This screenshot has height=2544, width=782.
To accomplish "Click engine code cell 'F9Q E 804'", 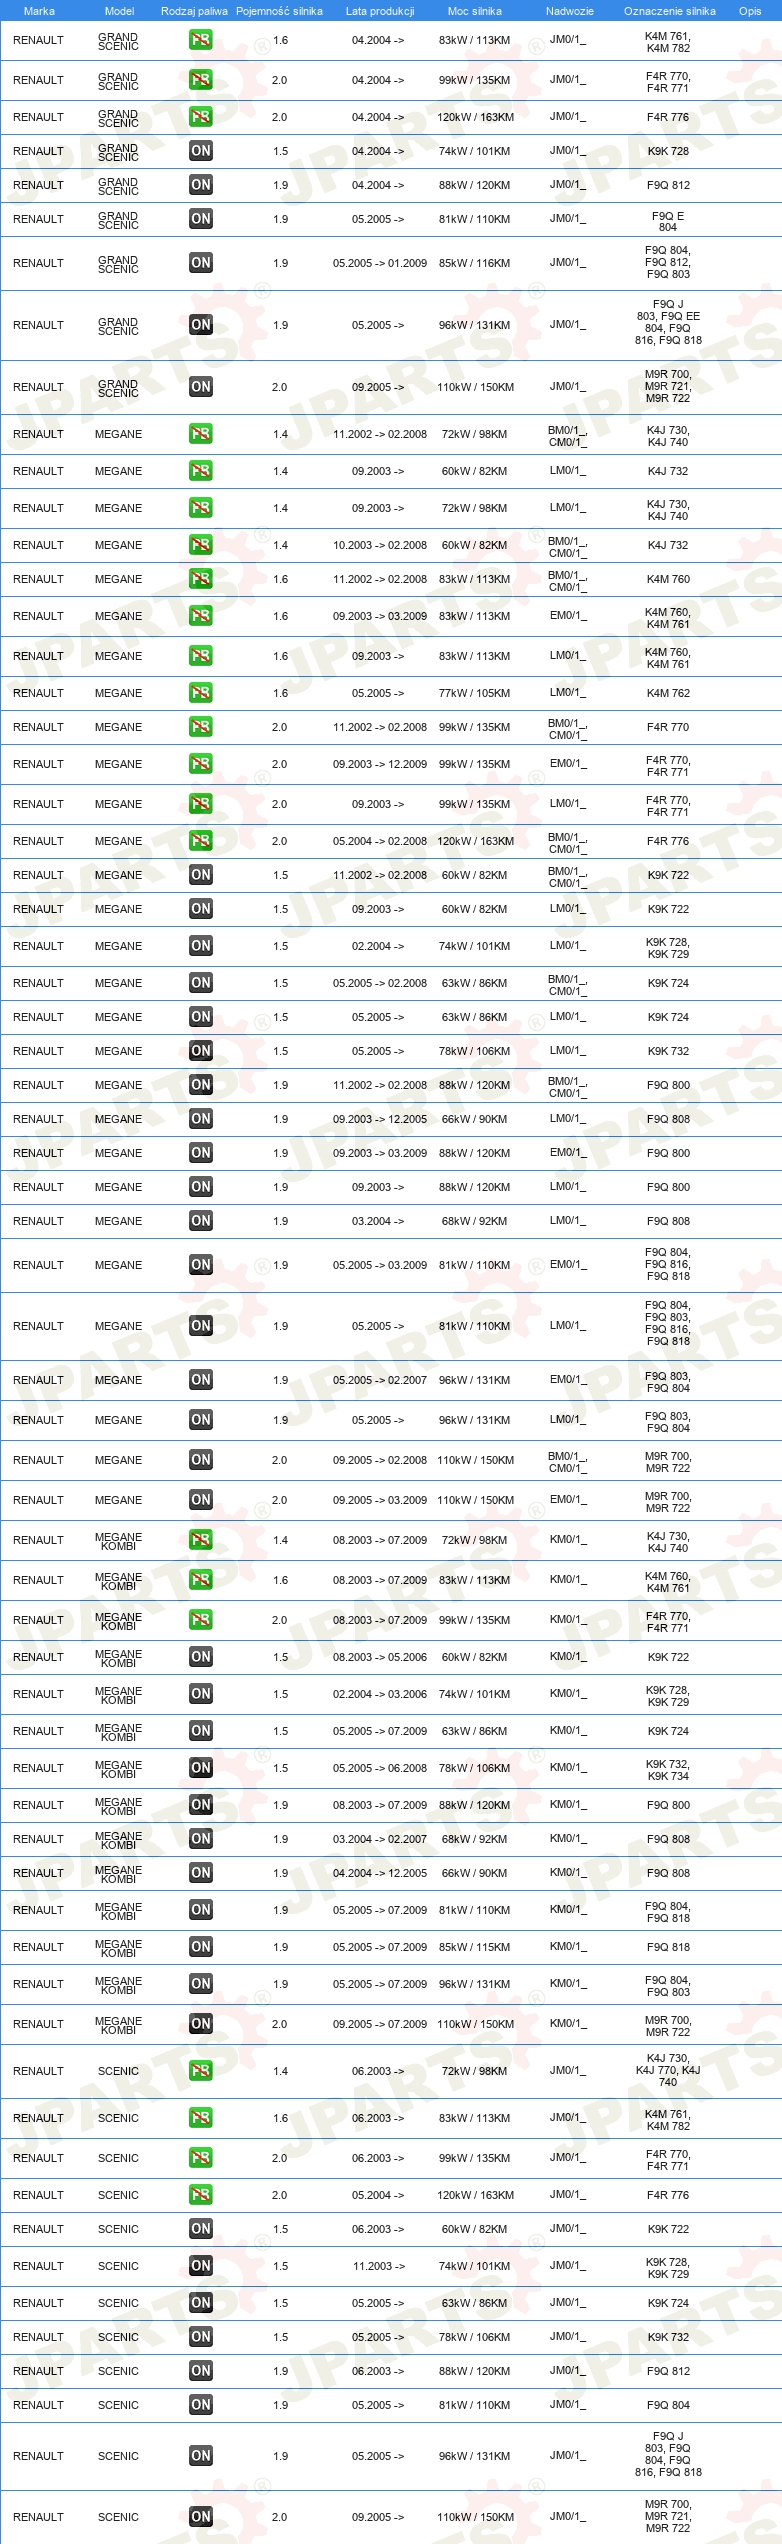I will point(668,222).
